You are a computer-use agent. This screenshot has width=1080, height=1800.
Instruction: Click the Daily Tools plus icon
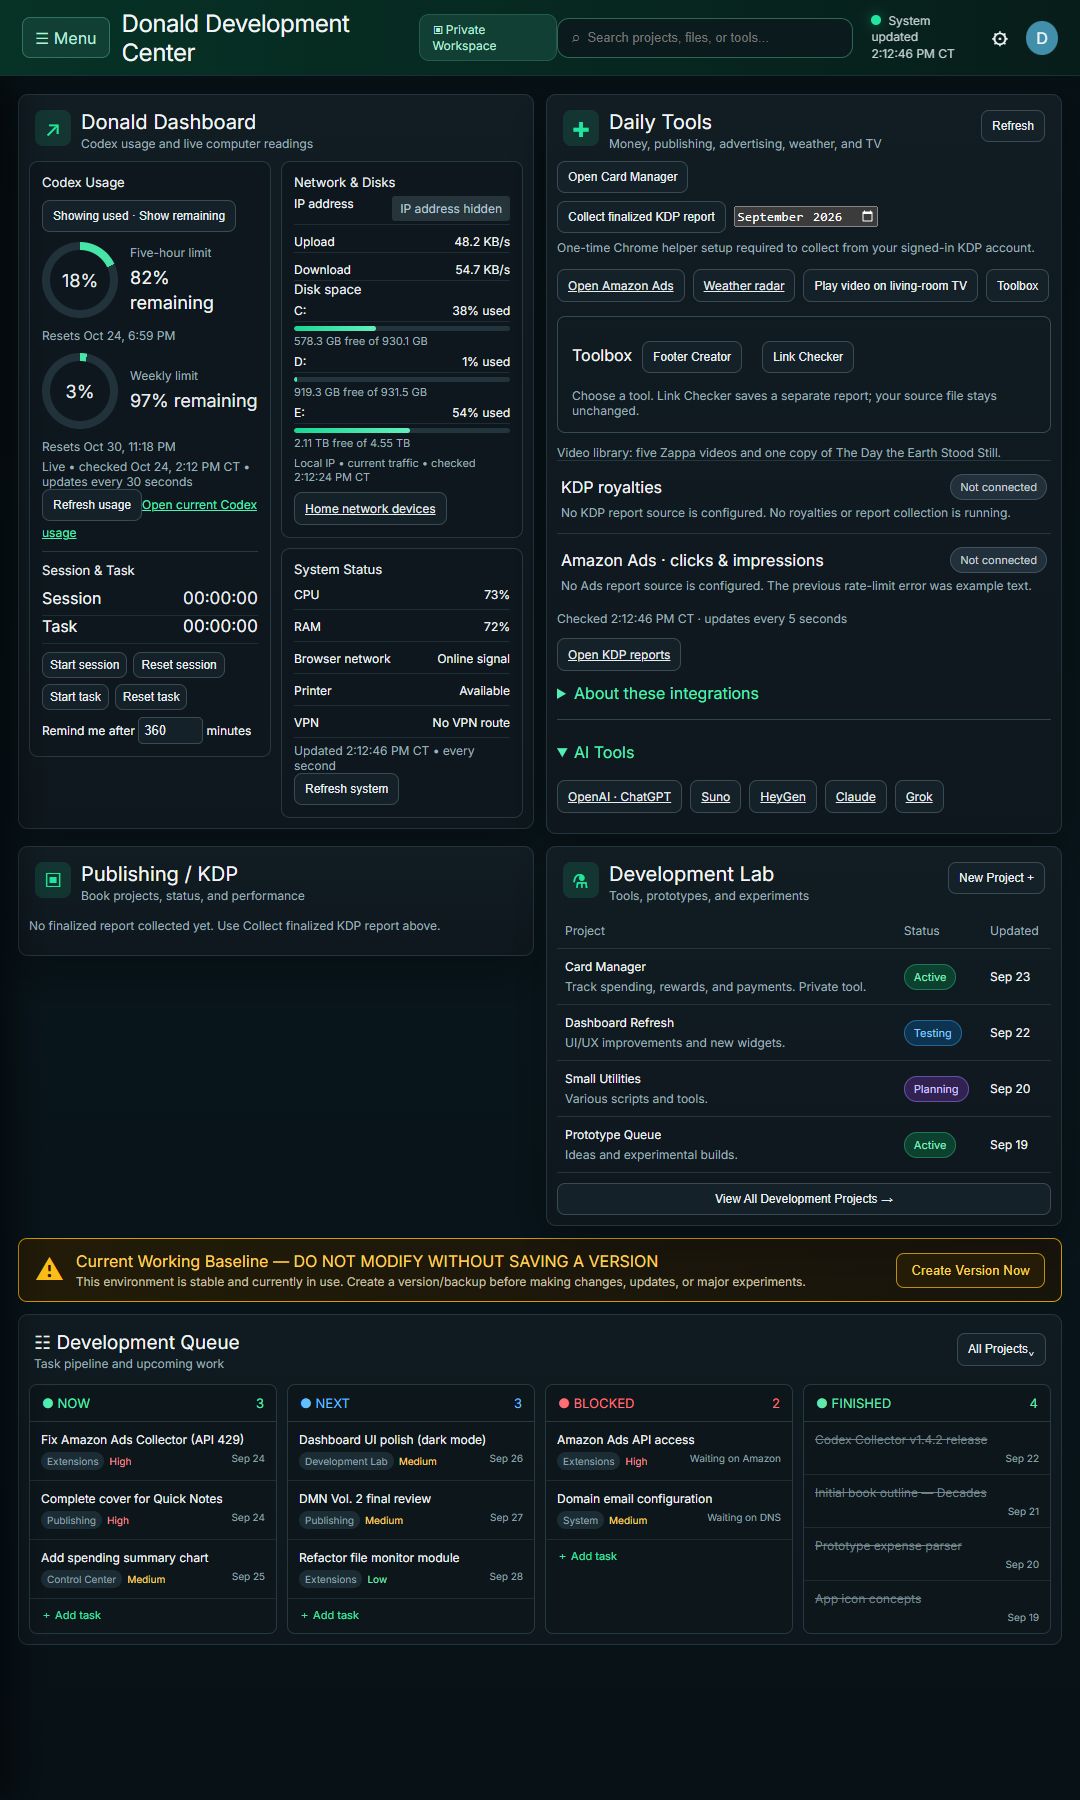(581, 128)
